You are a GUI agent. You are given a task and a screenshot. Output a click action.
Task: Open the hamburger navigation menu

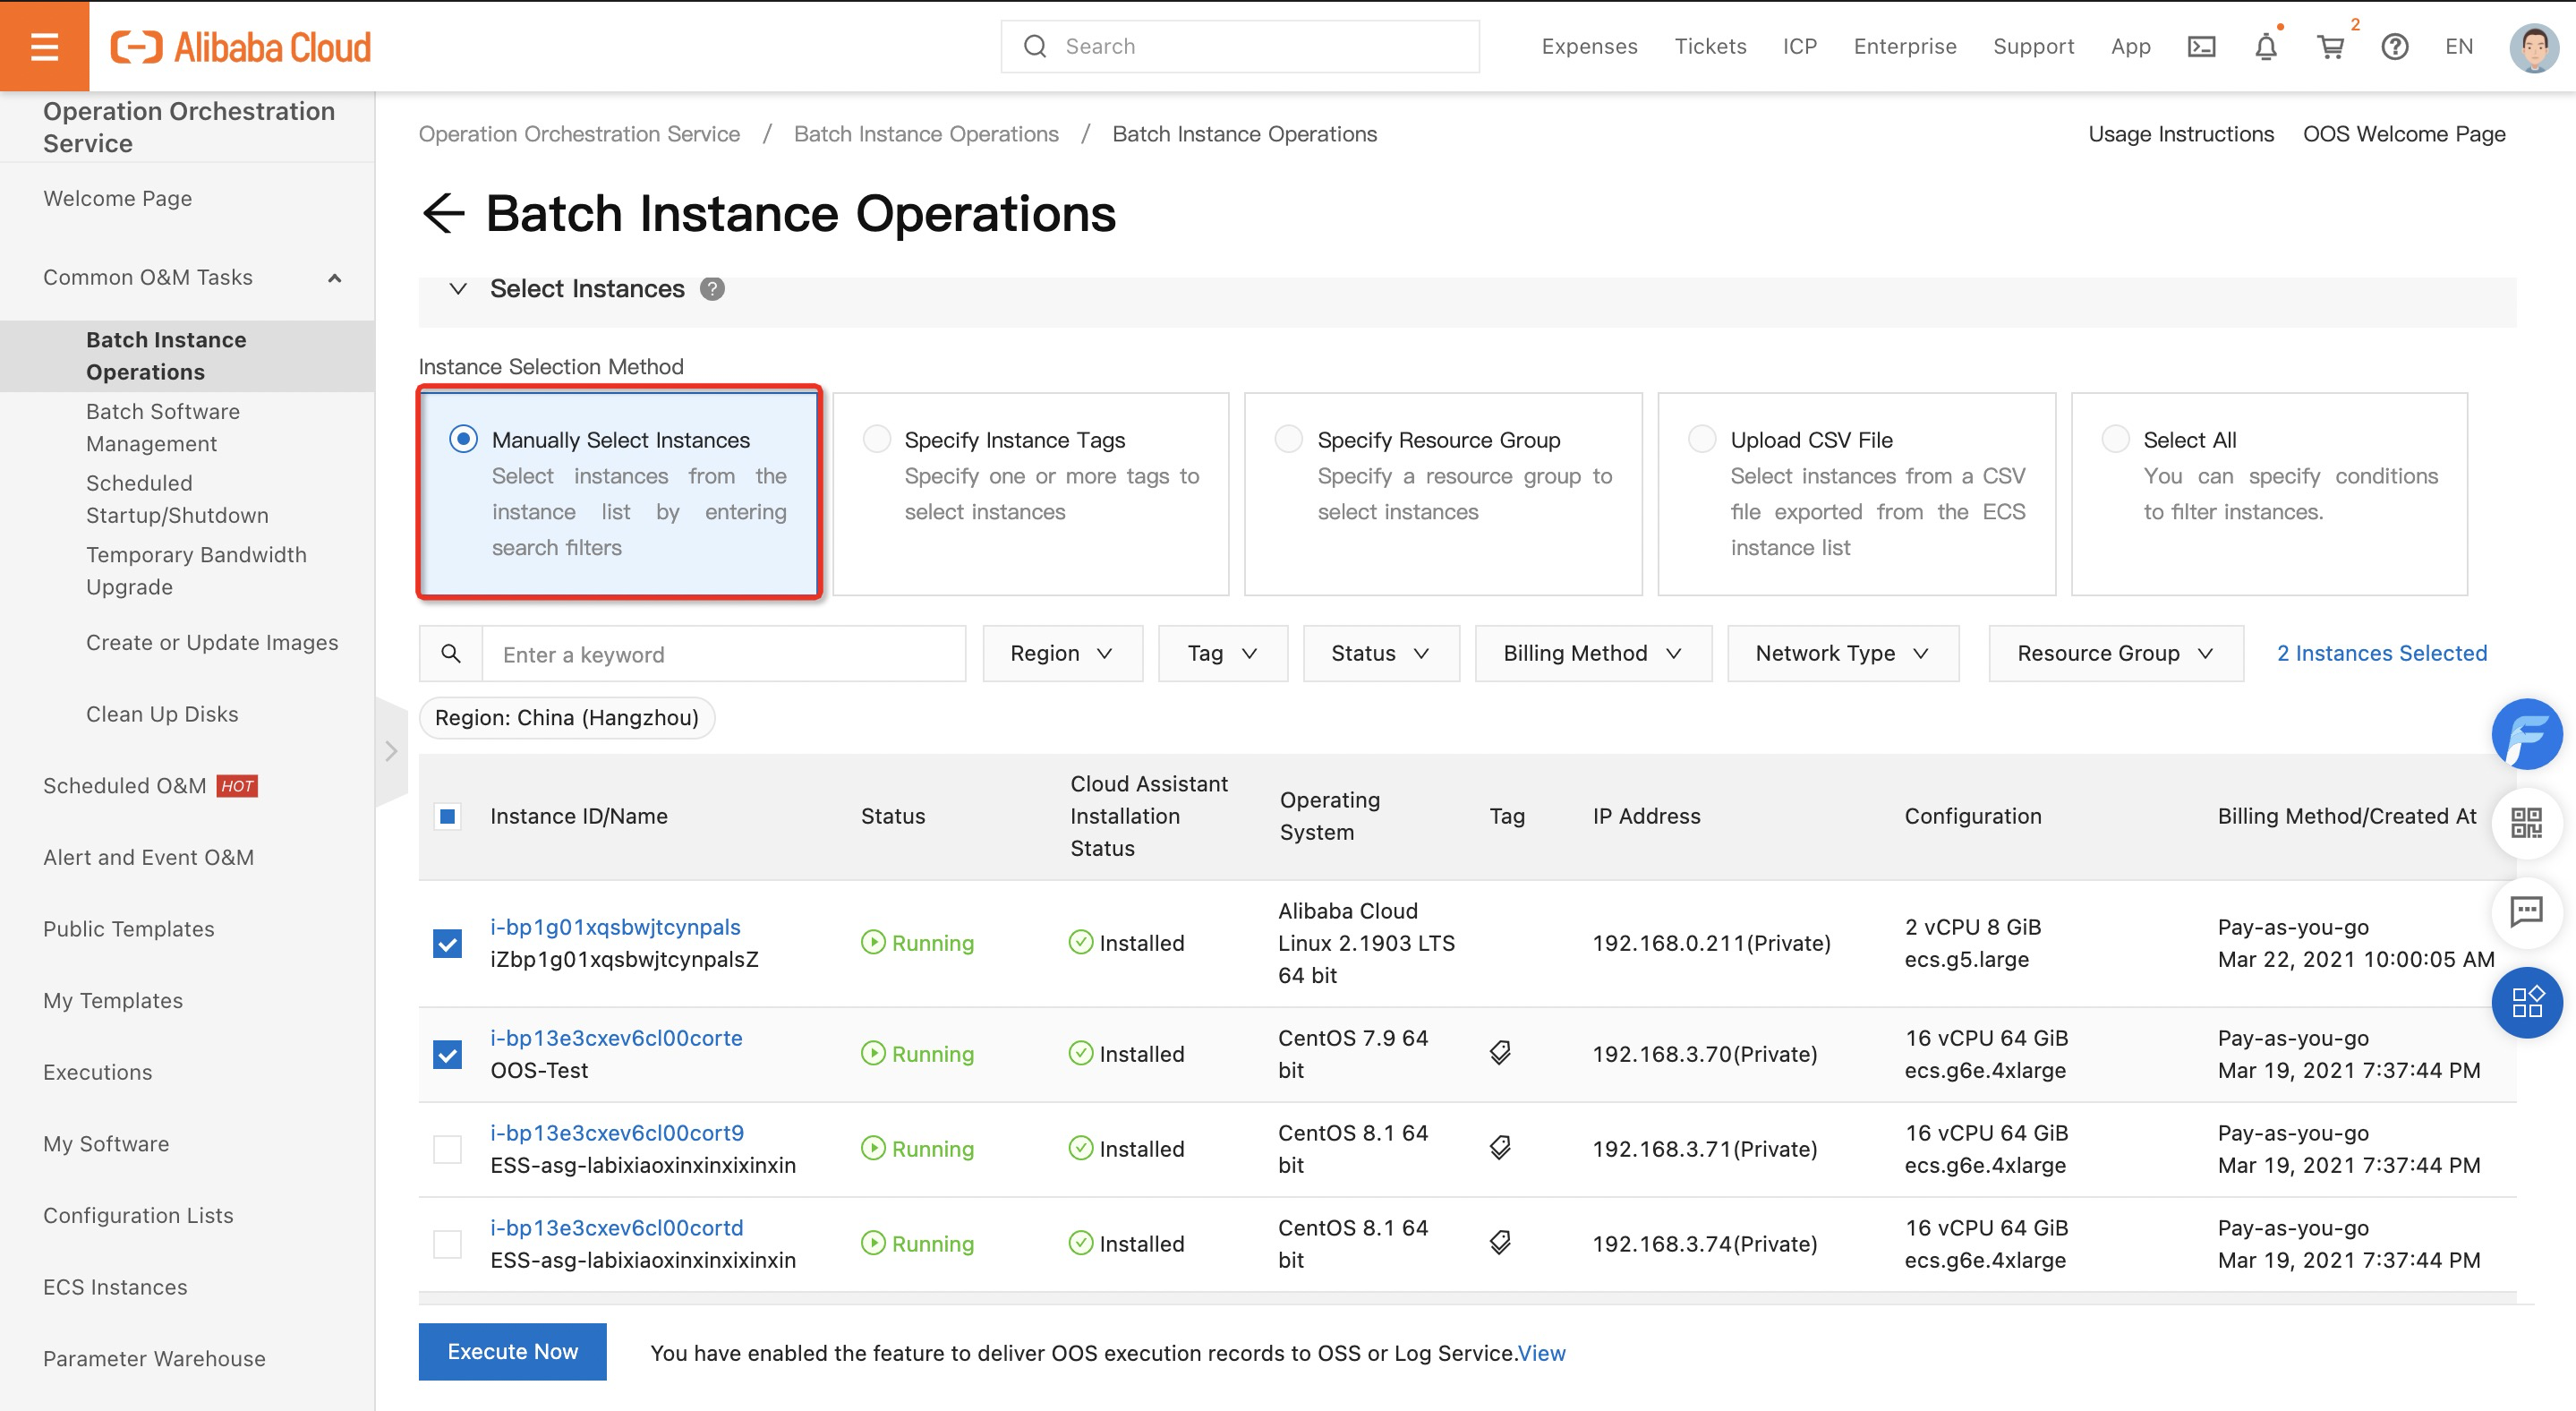pos(44,46)
